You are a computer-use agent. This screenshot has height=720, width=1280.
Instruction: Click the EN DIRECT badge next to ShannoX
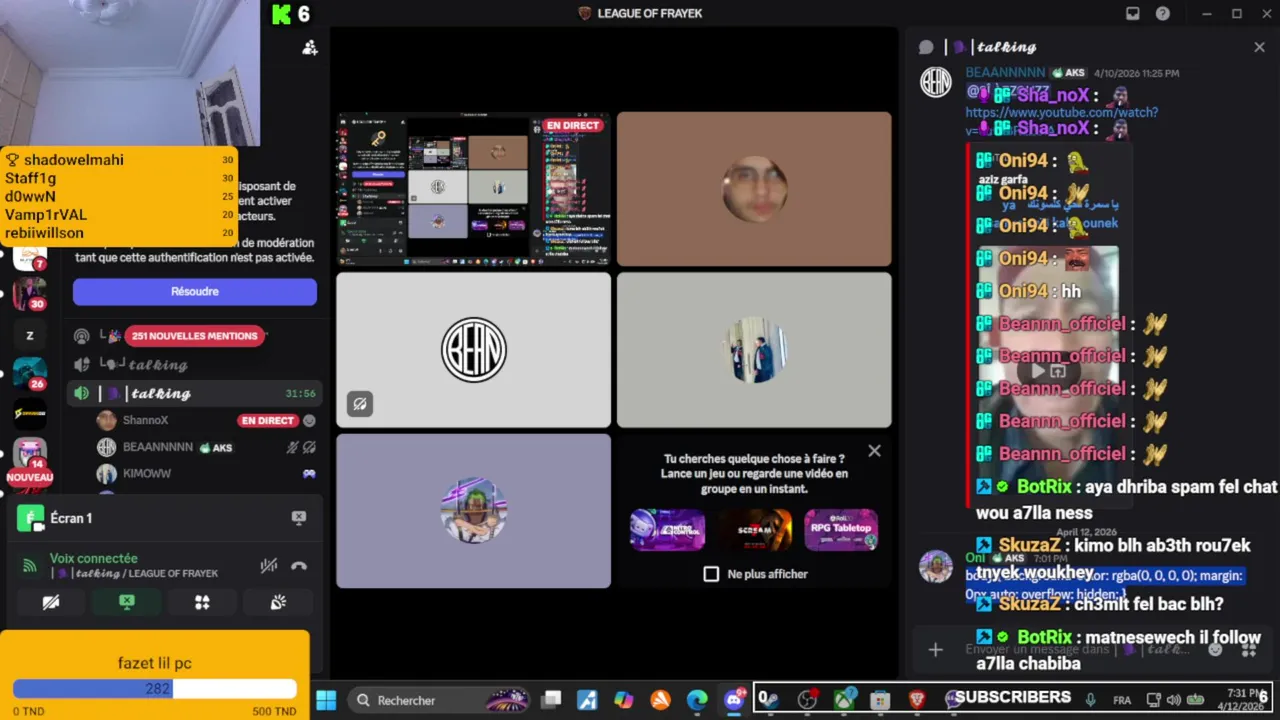tap(267, 420)
